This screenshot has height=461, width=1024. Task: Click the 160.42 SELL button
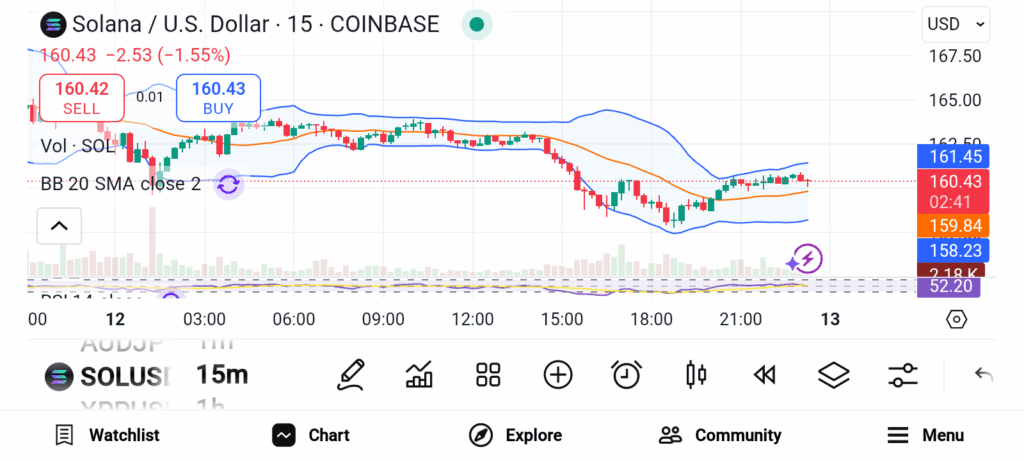(82, 98)
